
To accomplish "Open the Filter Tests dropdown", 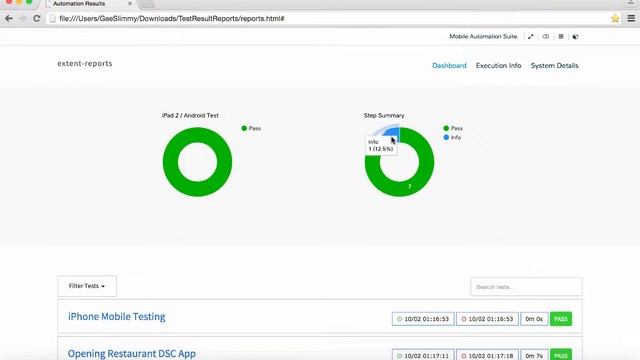I will coord(87,286).
